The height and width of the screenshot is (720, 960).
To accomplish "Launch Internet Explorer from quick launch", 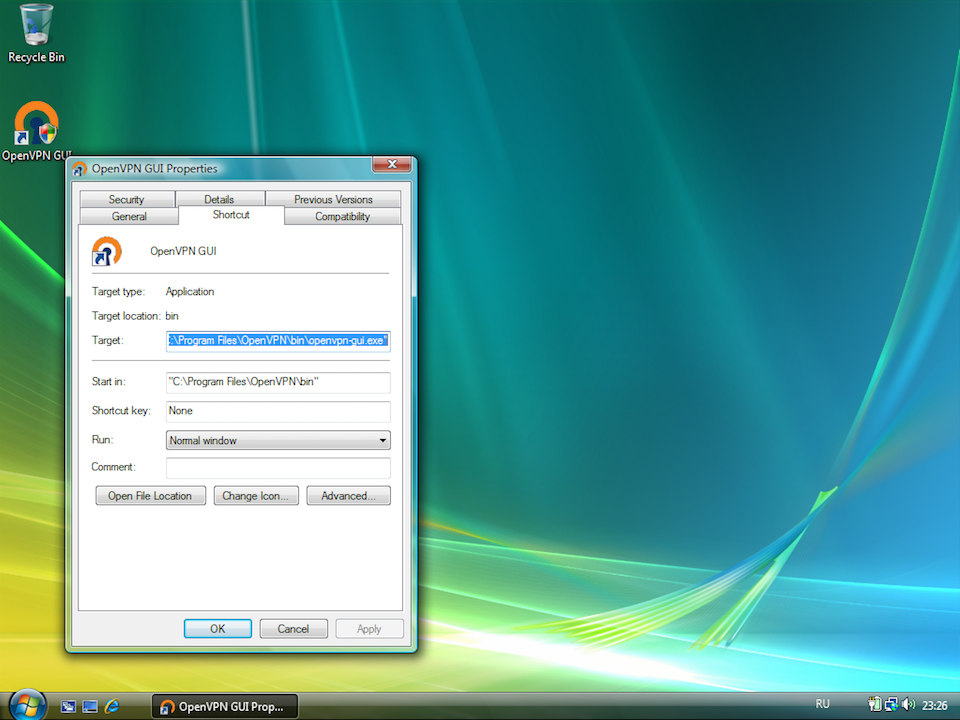I will 112,707.
